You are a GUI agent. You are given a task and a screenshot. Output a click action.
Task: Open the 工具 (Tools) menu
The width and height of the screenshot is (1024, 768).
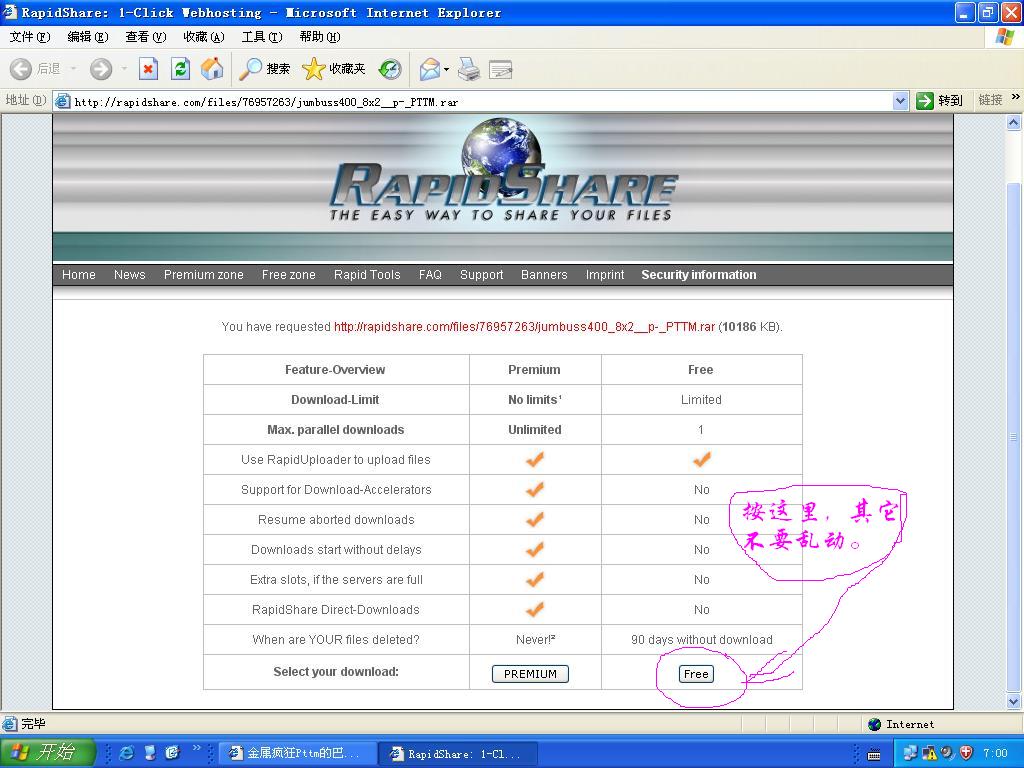pos(261,37)
